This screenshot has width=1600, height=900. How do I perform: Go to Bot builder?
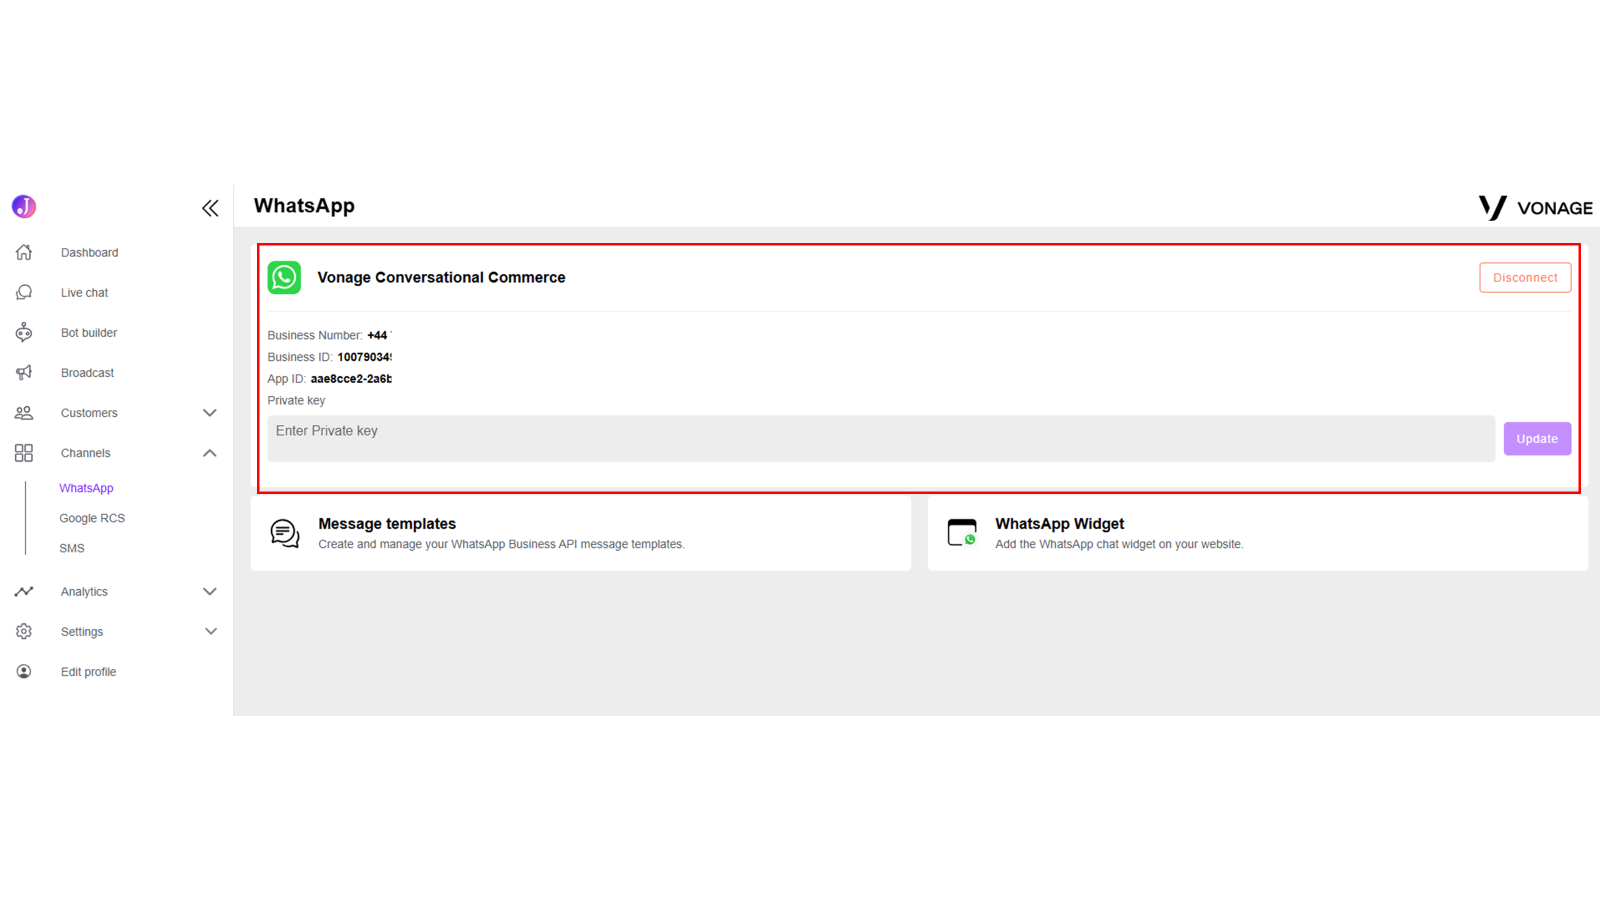pyautogui.click(x=89, y=332)
